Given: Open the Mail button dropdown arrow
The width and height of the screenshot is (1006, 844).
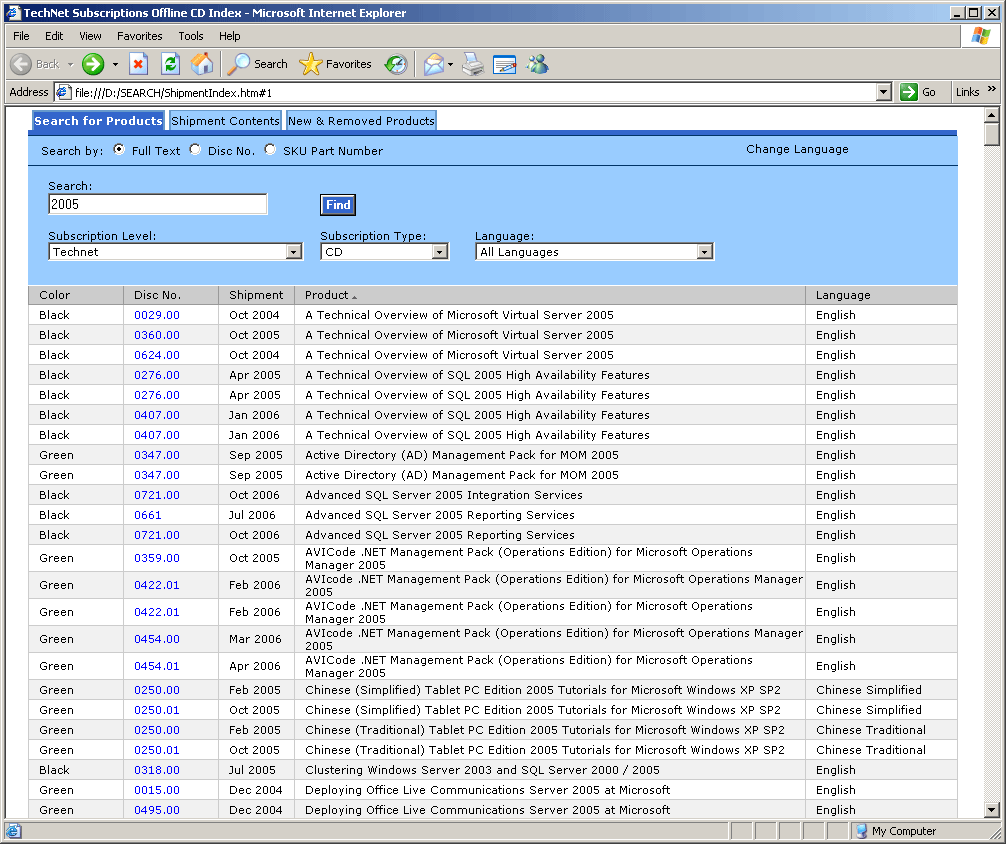Looking at the screenshot, I should pyautogui.click(x=450, y=64).
